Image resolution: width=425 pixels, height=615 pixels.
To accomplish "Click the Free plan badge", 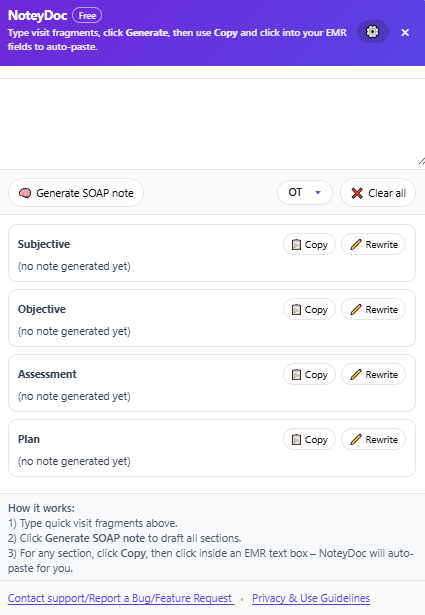I will click(x=87, y=16).
